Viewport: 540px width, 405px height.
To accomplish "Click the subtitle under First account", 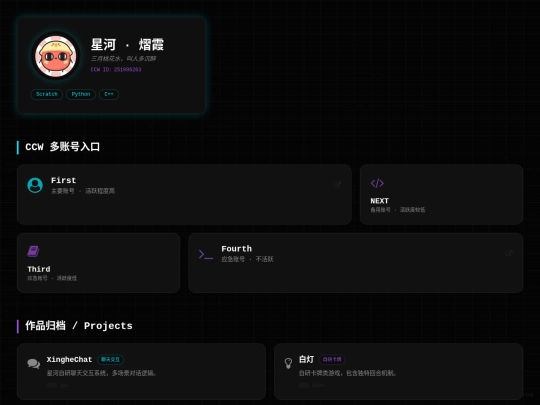I will (x=83, y=191).
